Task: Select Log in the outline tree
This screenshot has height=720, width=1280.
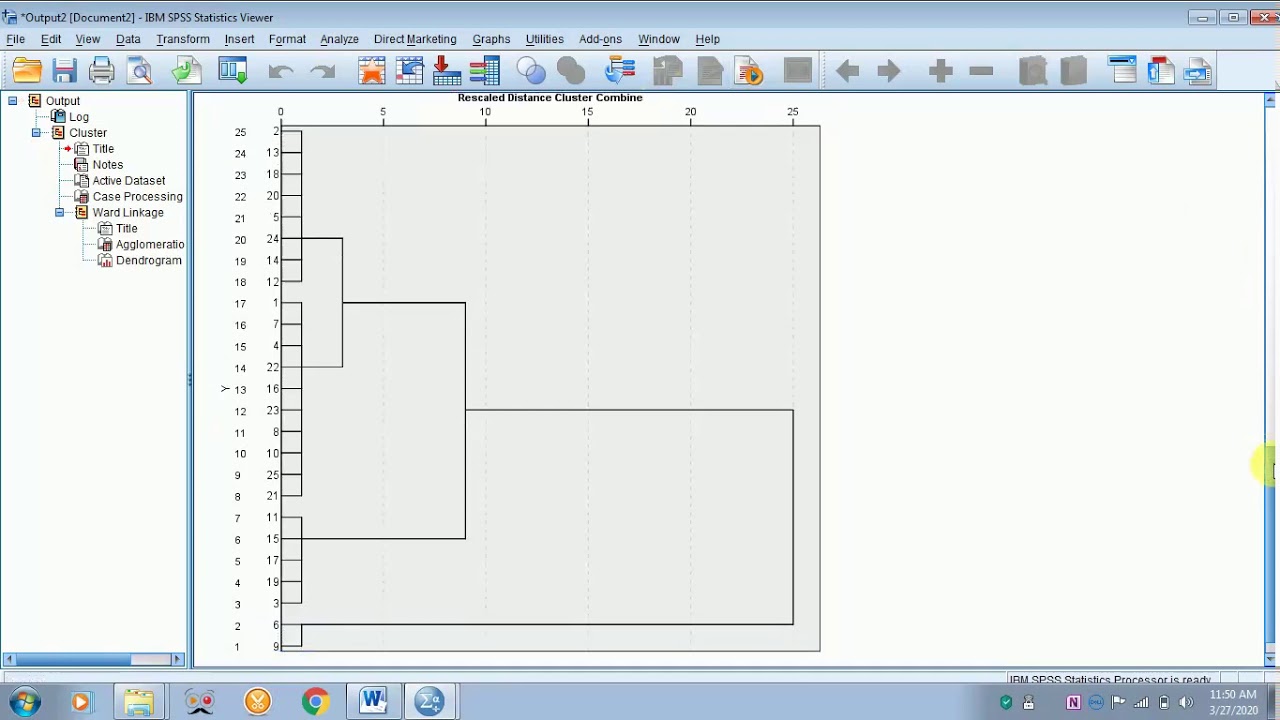Action: coord(79,117)
